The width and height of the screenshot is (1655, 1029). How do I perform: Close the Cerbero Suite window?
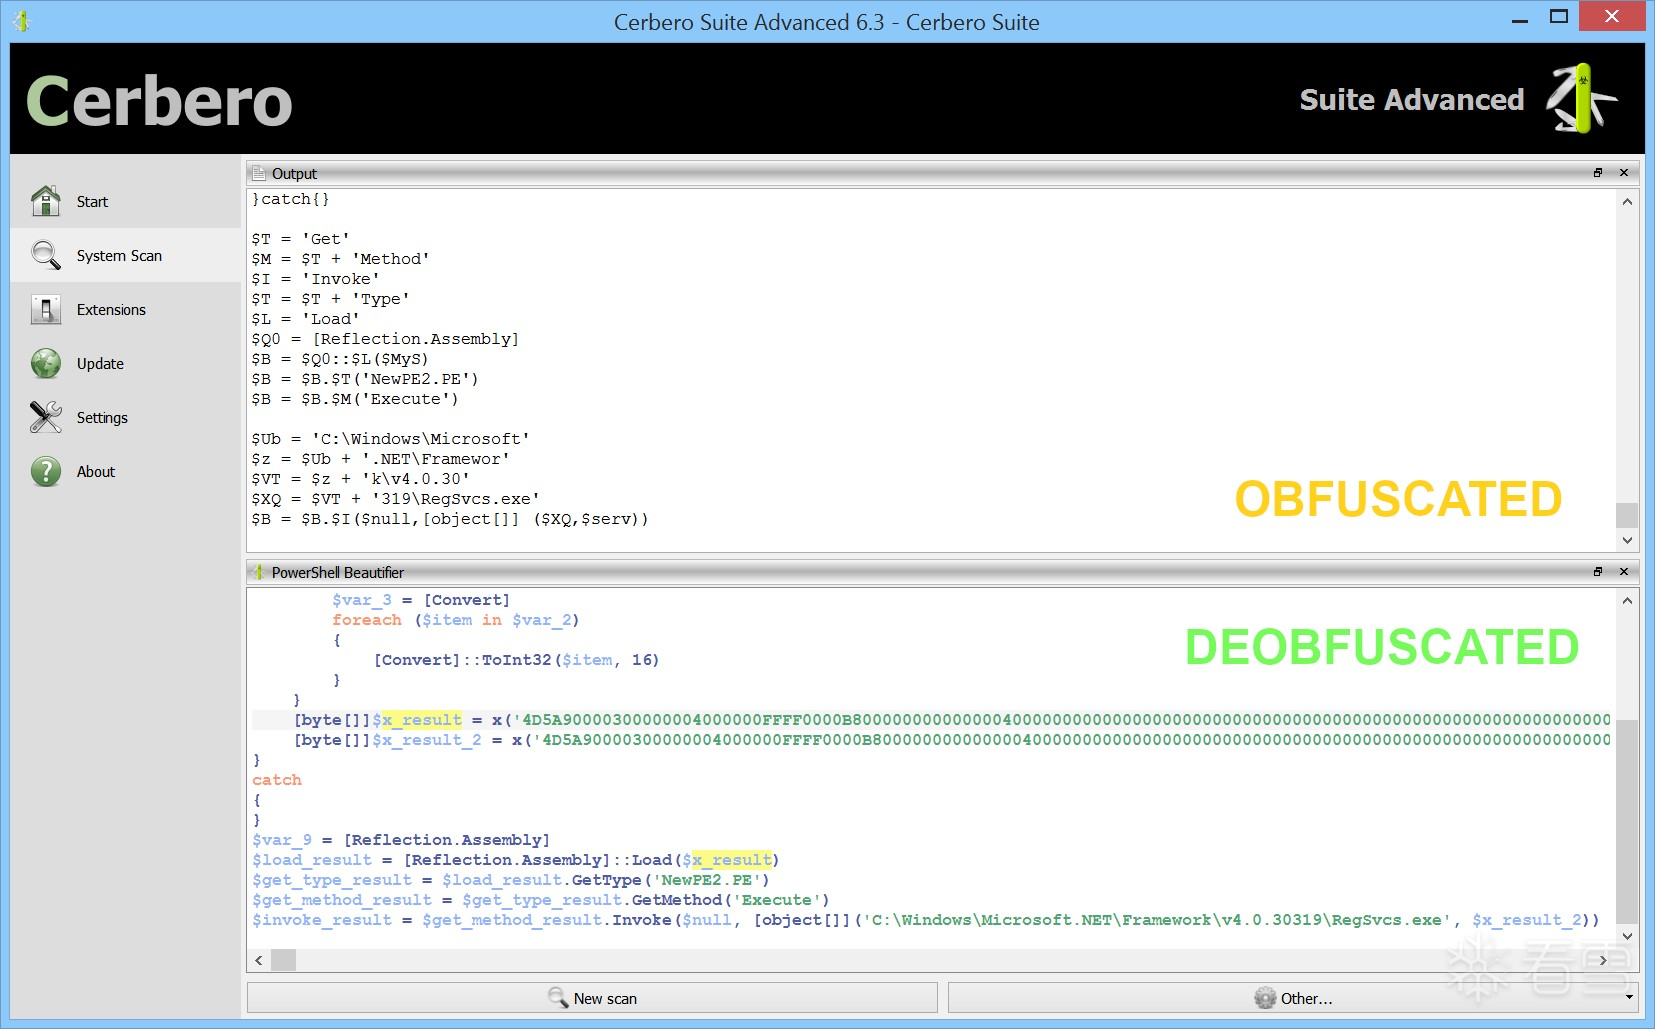tap(1611, 16)
